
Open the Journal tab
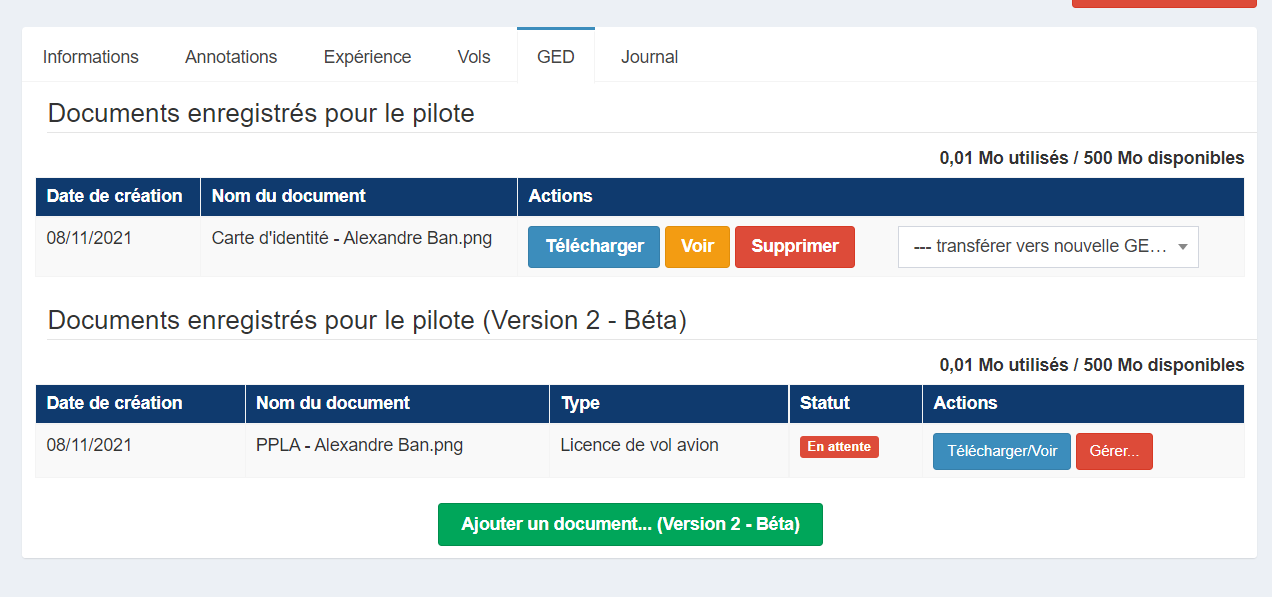point(649,57)
